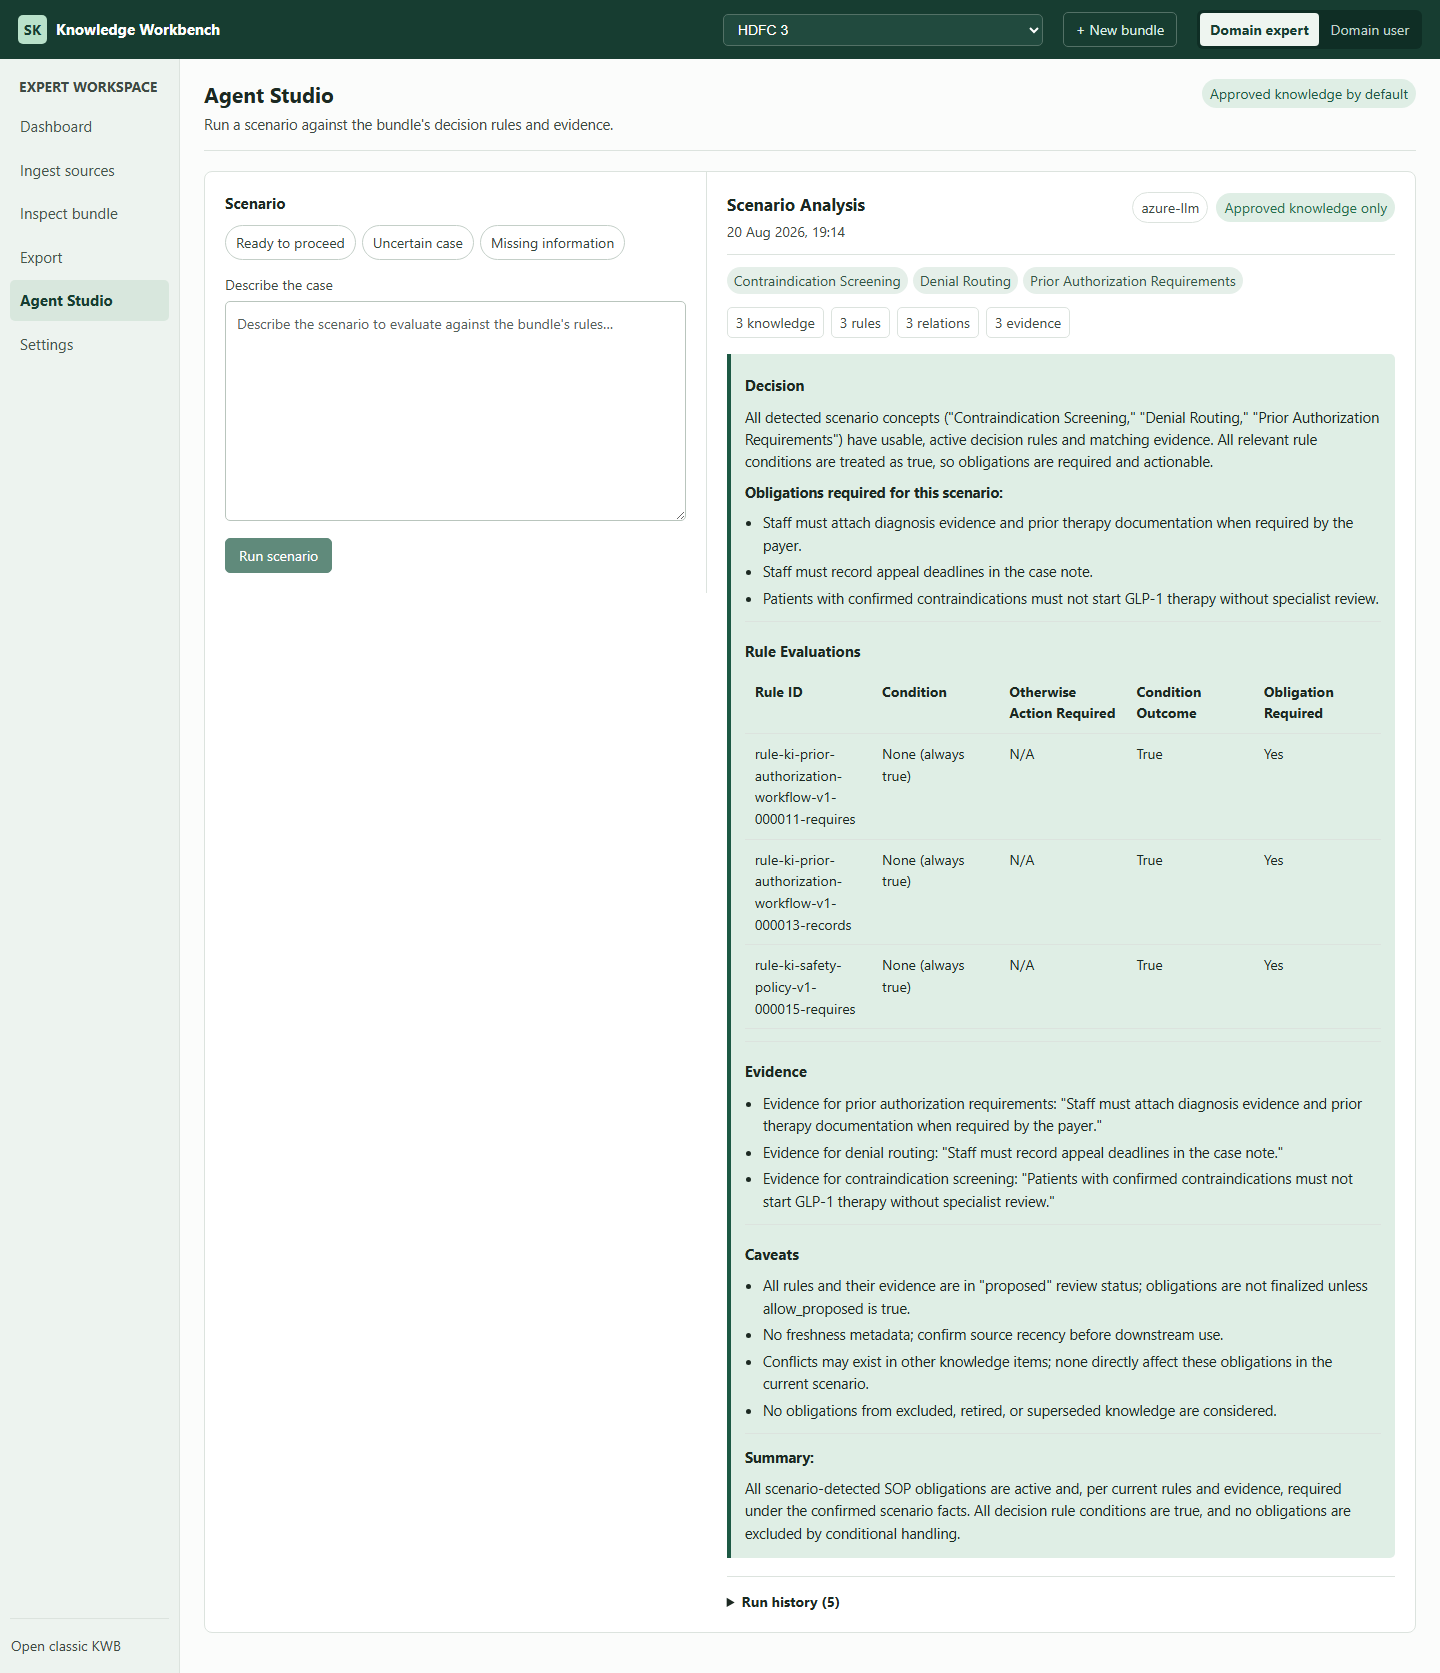Switch to Domain user mode
The width and height of the screenshot is (1440, 1673).
pyautogui.click(x=1369, y=30)
